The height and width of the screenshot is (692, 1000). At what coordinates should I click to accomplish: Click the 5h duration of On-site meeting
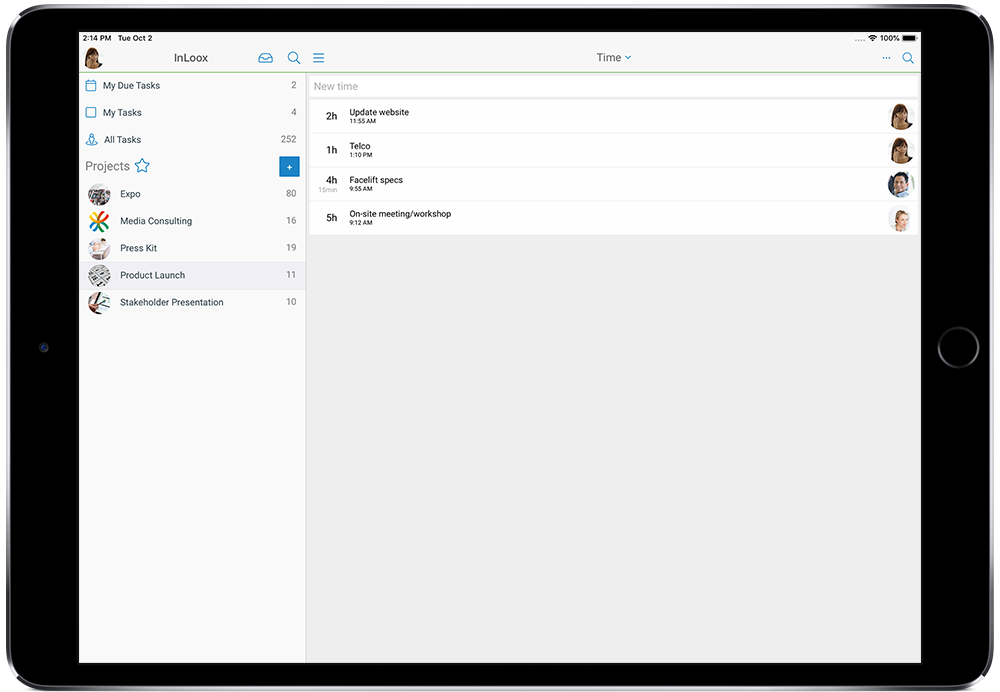332,217
